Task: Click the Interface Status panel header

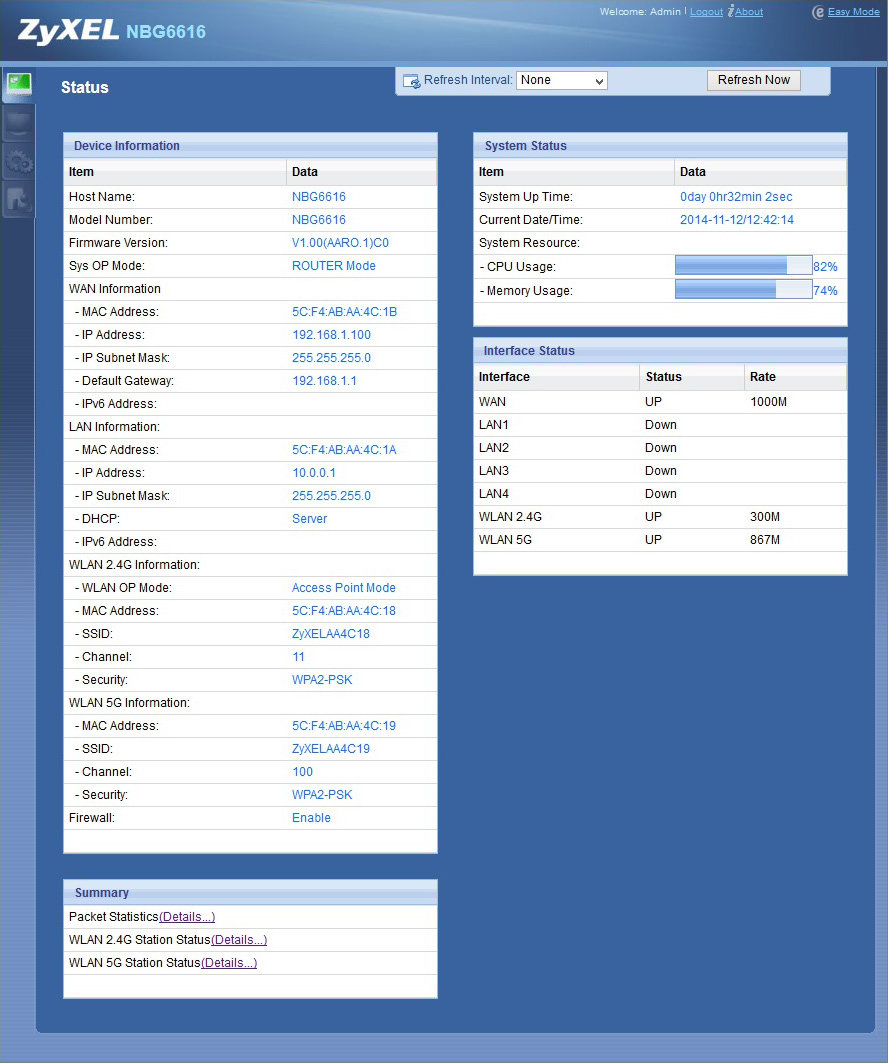Action: tap(660, 350)
